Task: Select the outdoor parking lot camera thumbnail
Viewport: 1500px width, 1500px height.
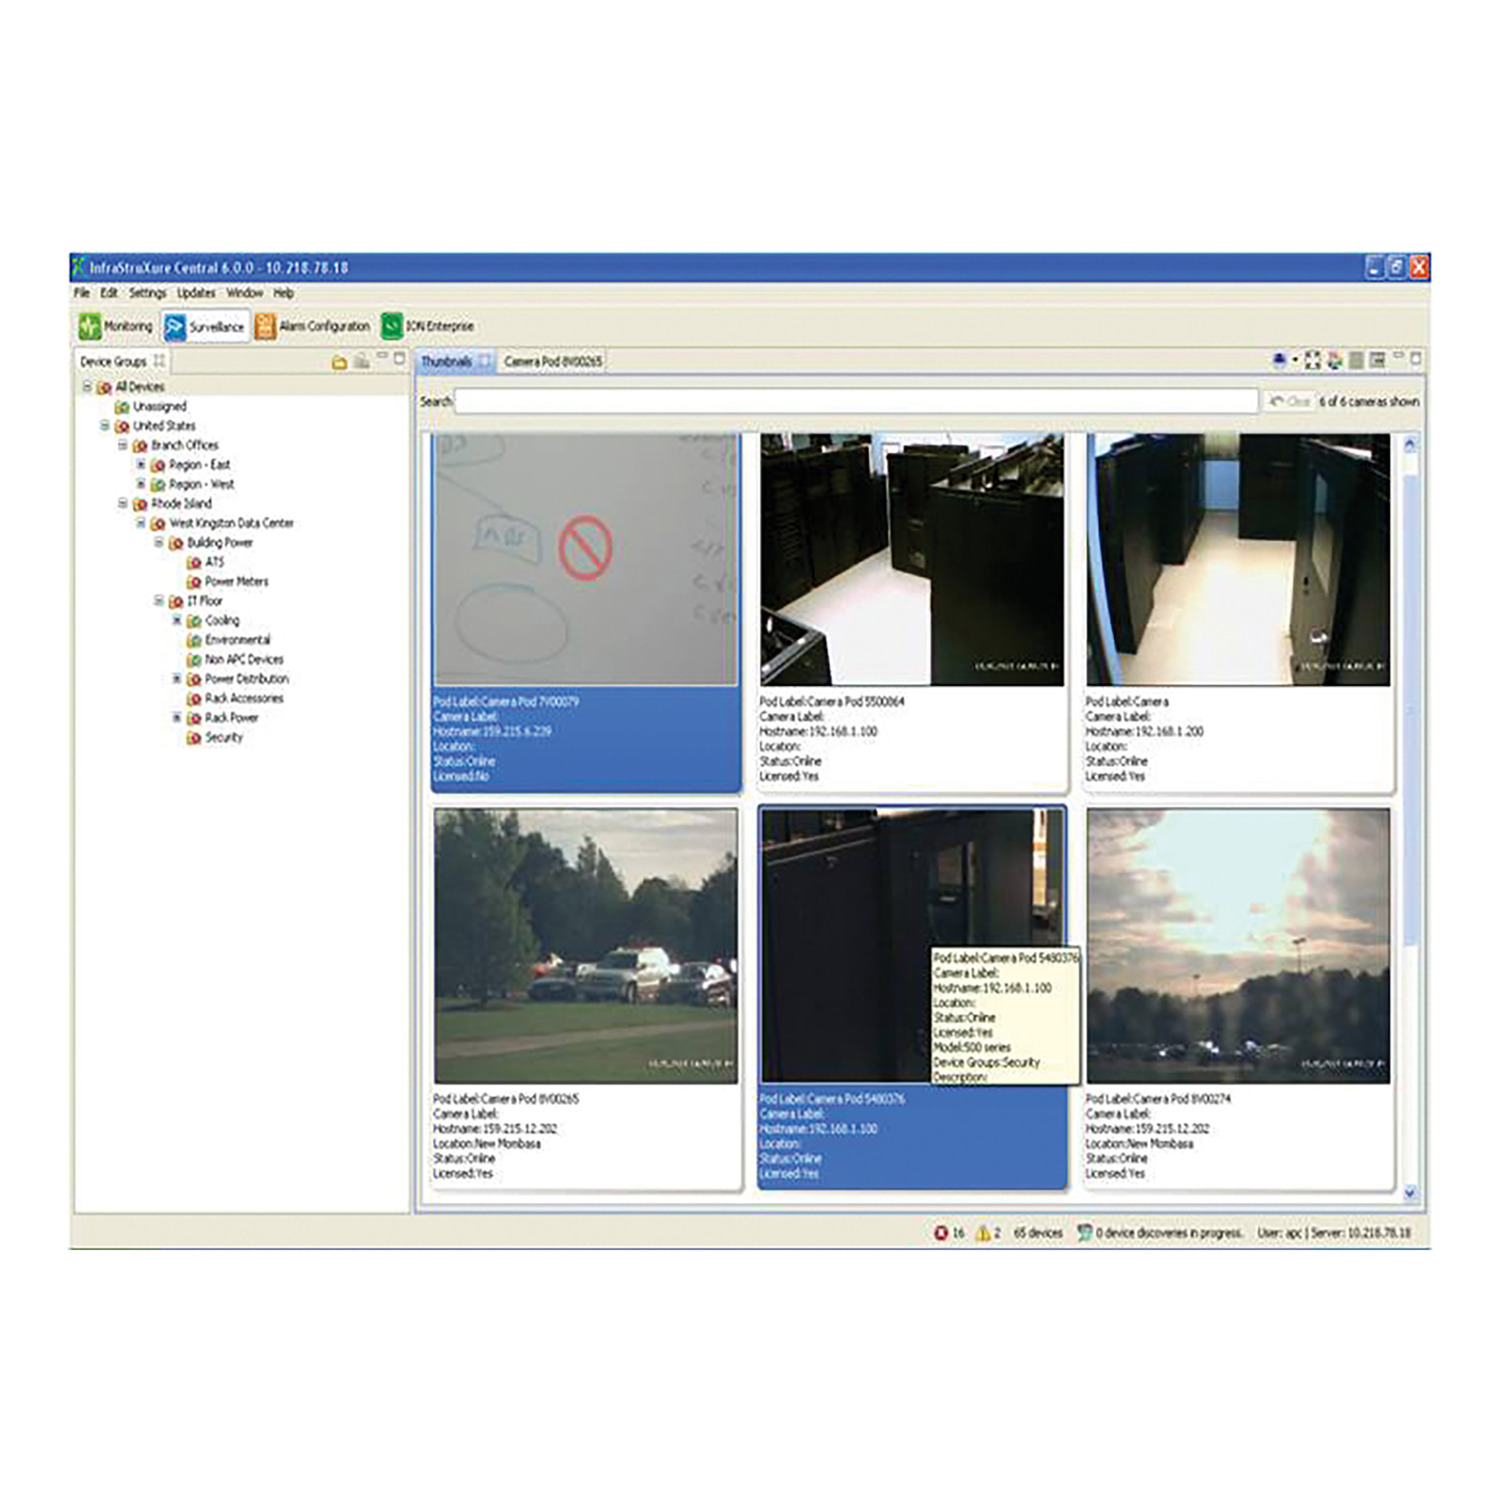Action: pyautogui.click(x=586, y=946)
